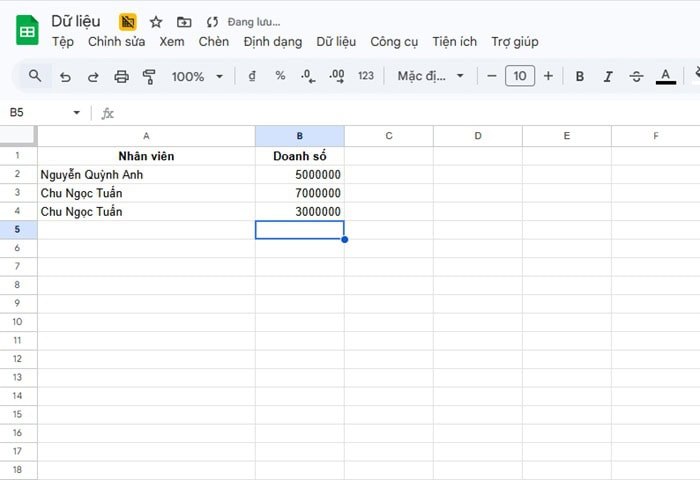The image size is (700, 480).
Task: Open Google Sheets home logo
Action: pos(27,31)
